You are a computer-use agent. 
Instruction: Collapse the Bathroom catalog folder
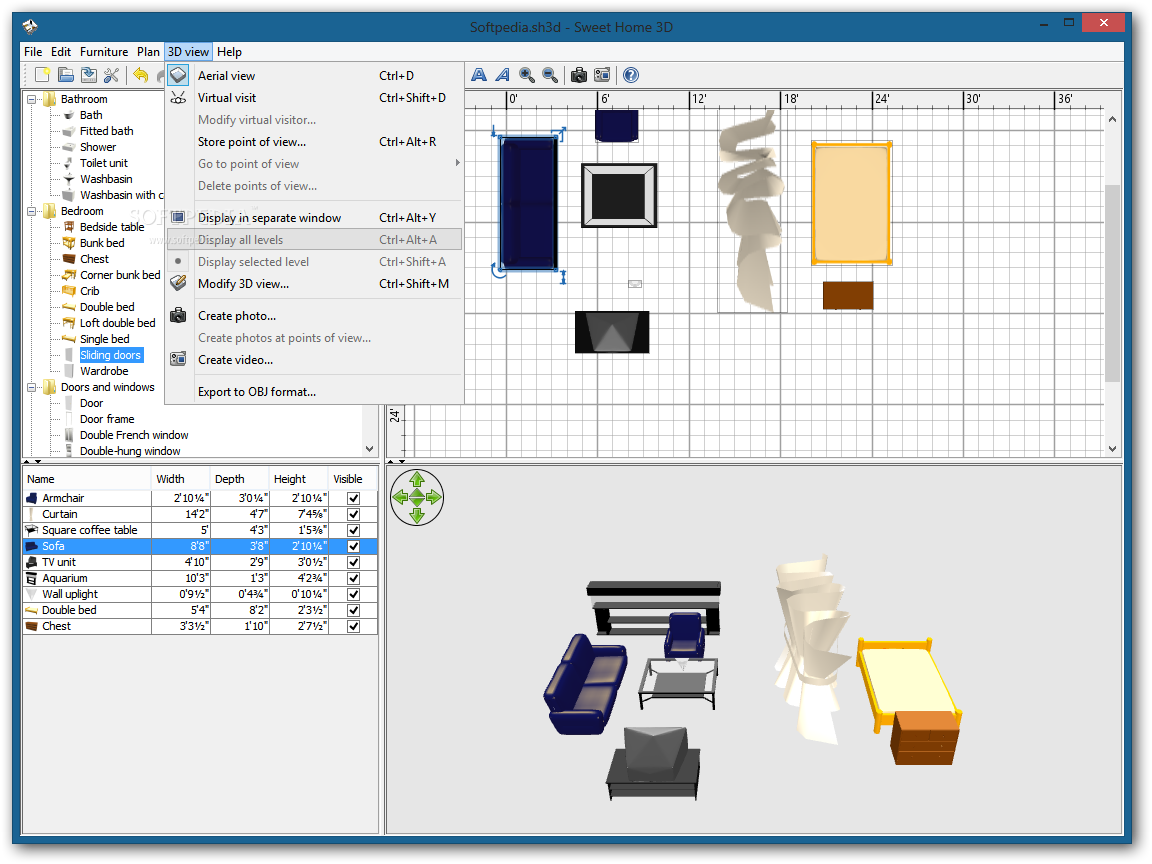(x=32, y=99)
